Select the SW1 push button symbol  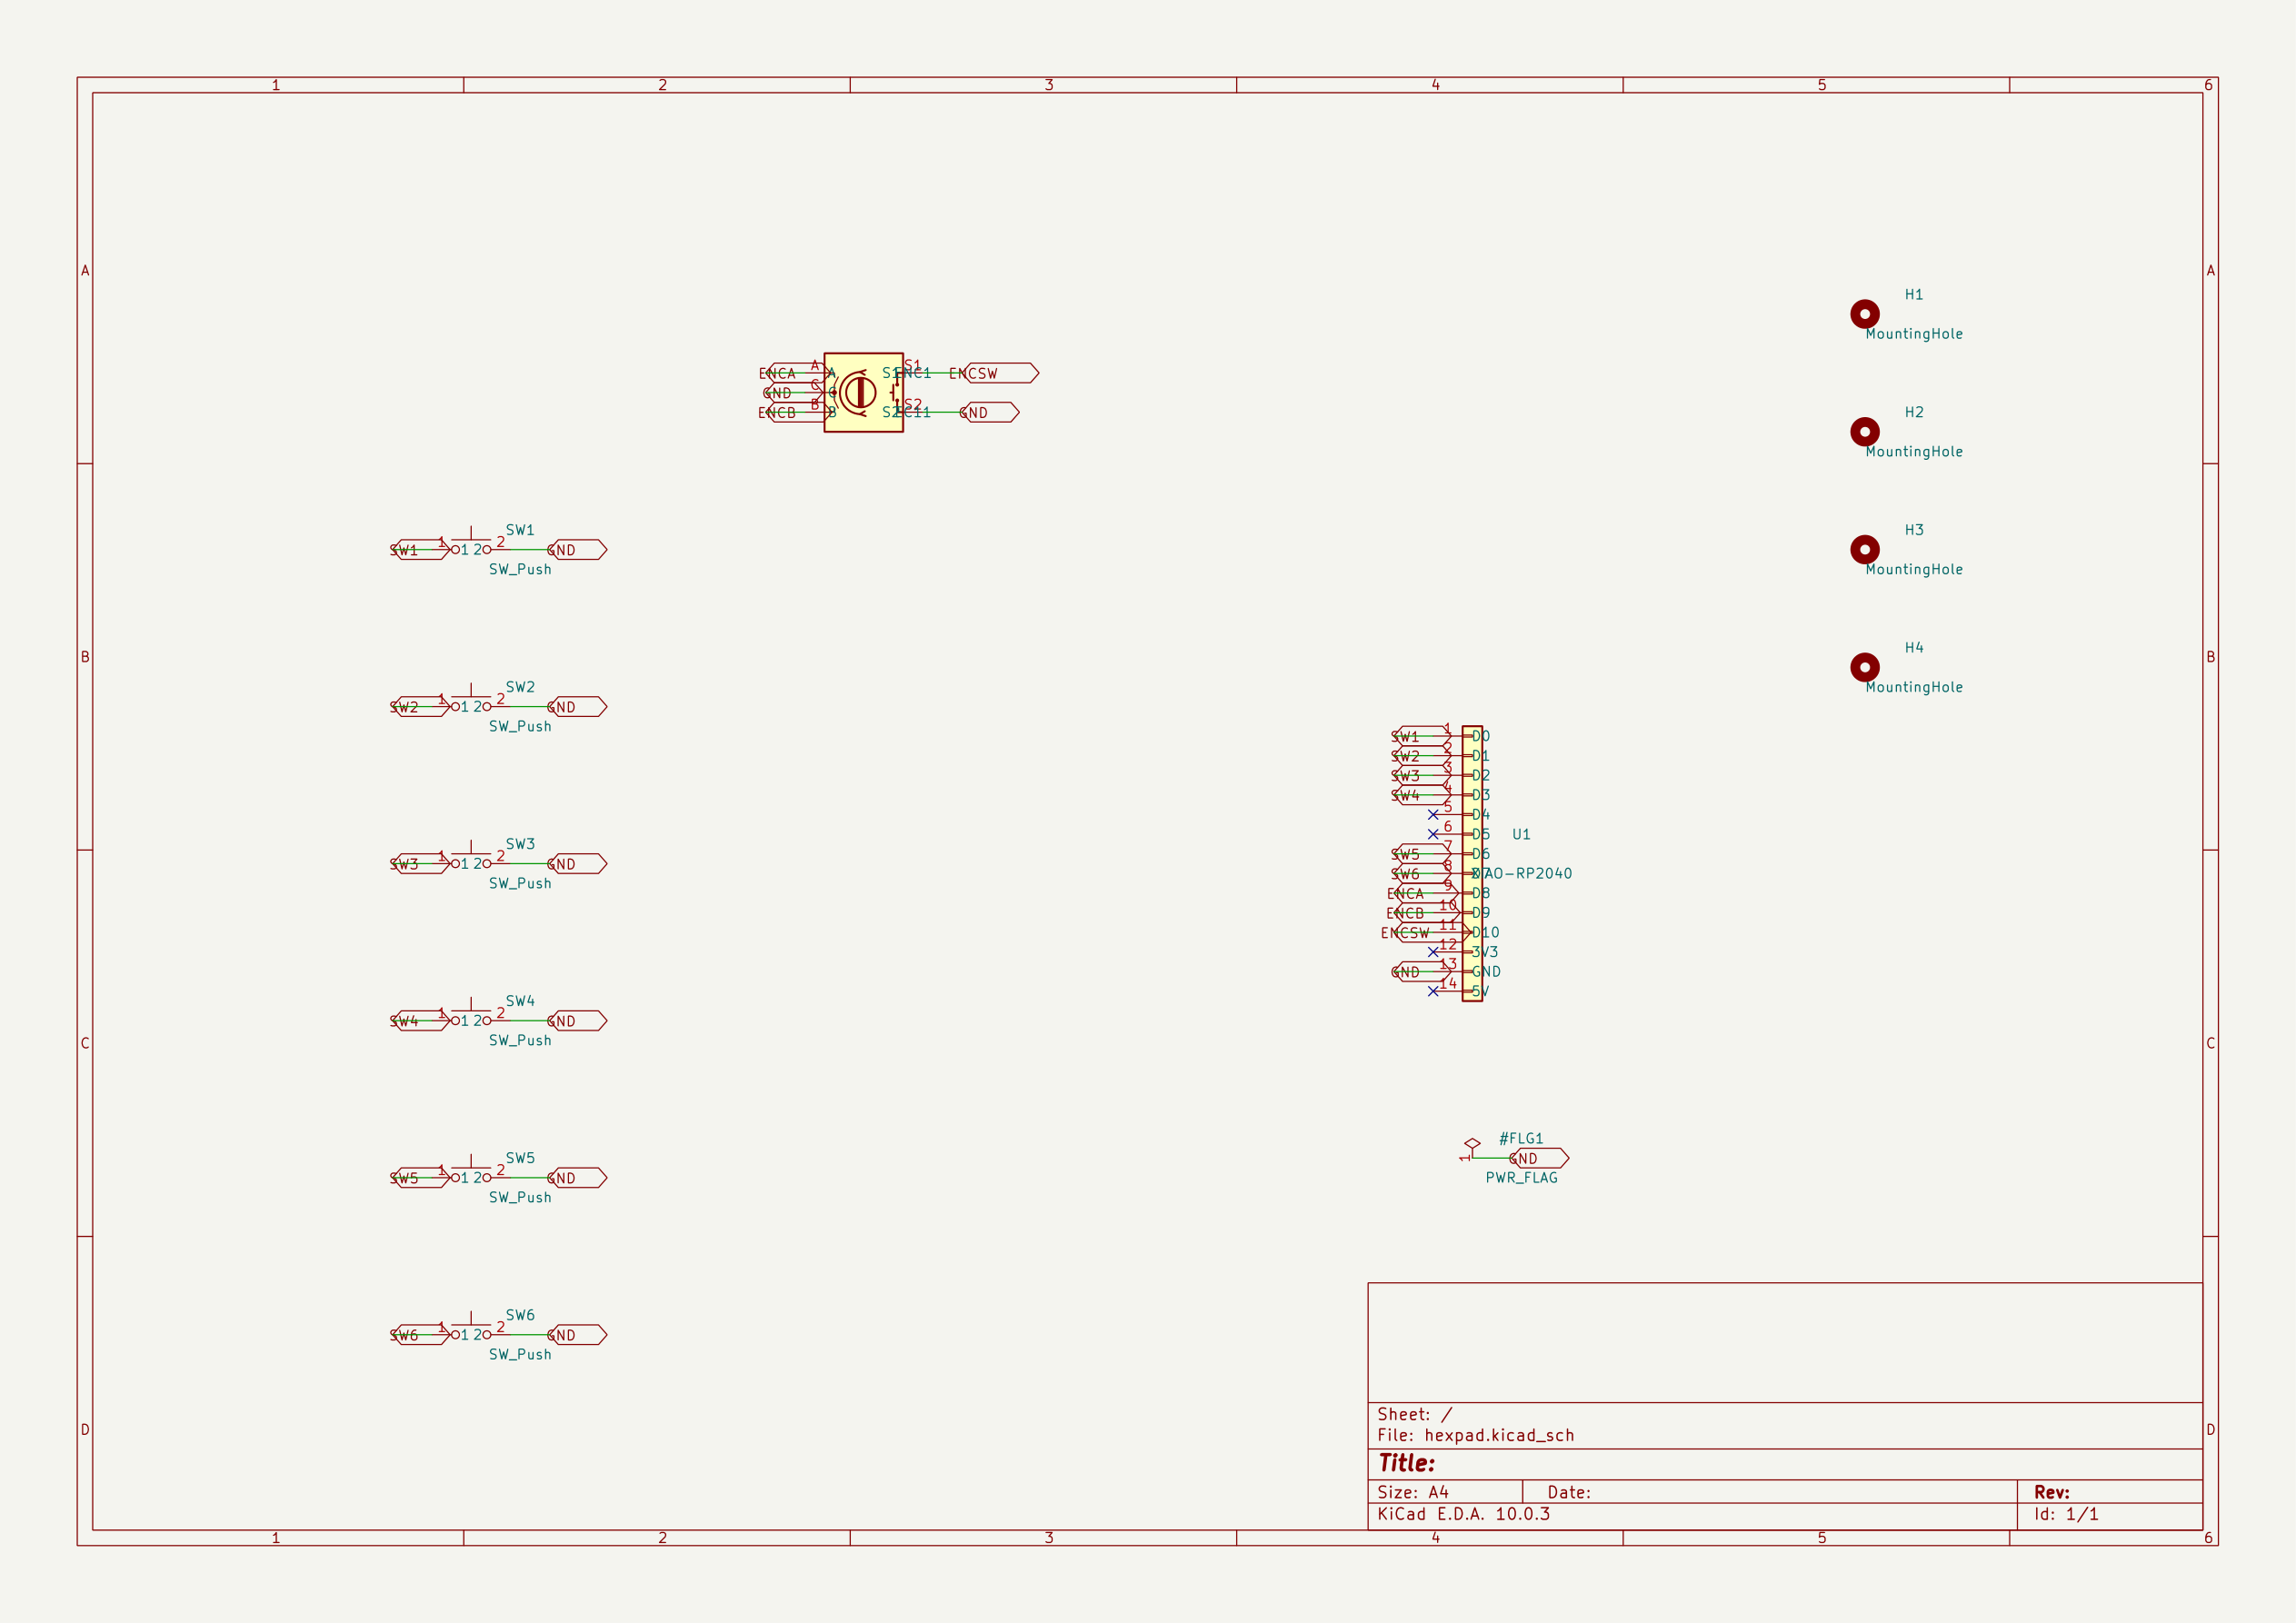coord(471,543)
